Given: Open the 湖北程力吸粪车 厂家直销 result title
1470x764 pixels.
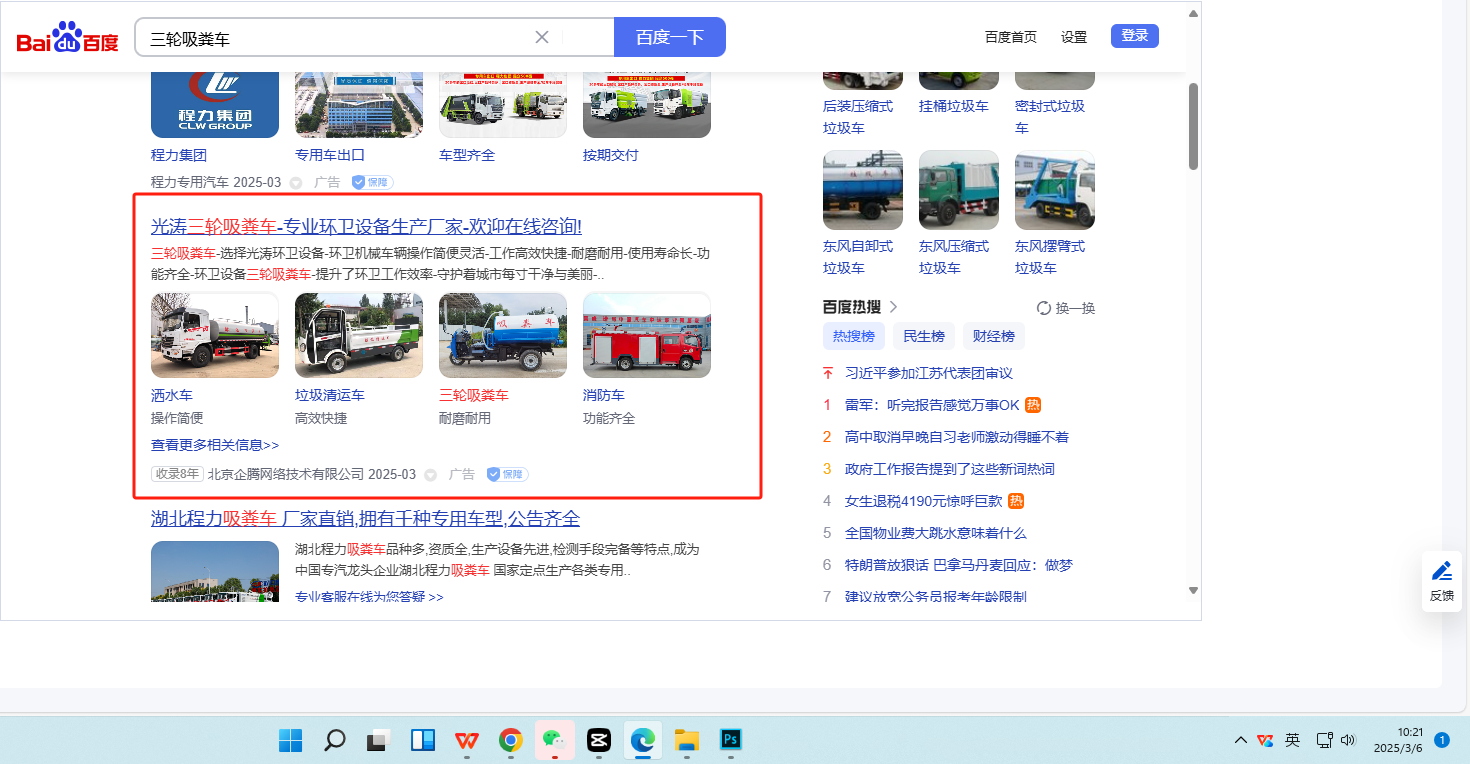Looking at the screenshot, I should 365,518.
